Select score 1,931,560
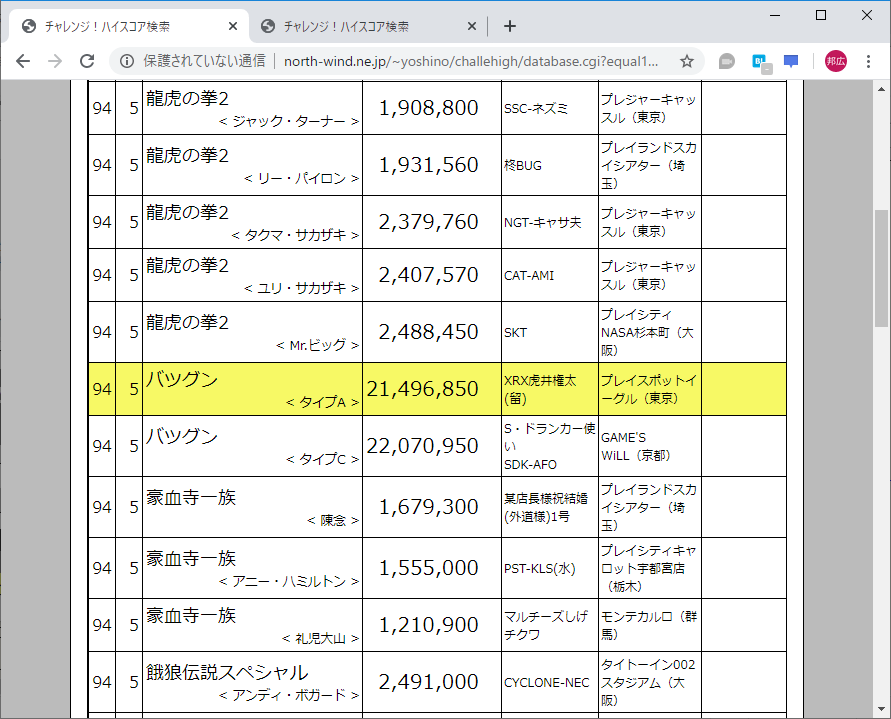Screen dimensions: 891x719 [428, 165]
